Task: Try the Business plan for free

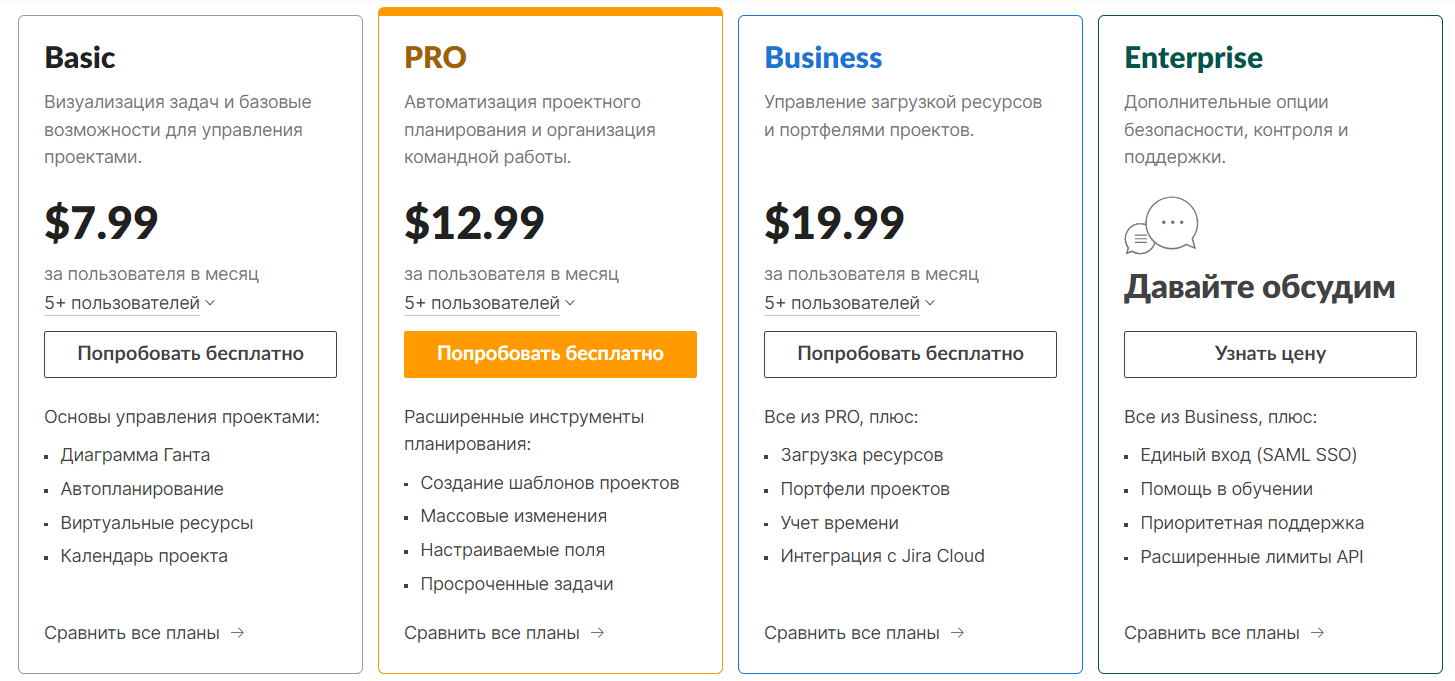Action: (910, 354)
